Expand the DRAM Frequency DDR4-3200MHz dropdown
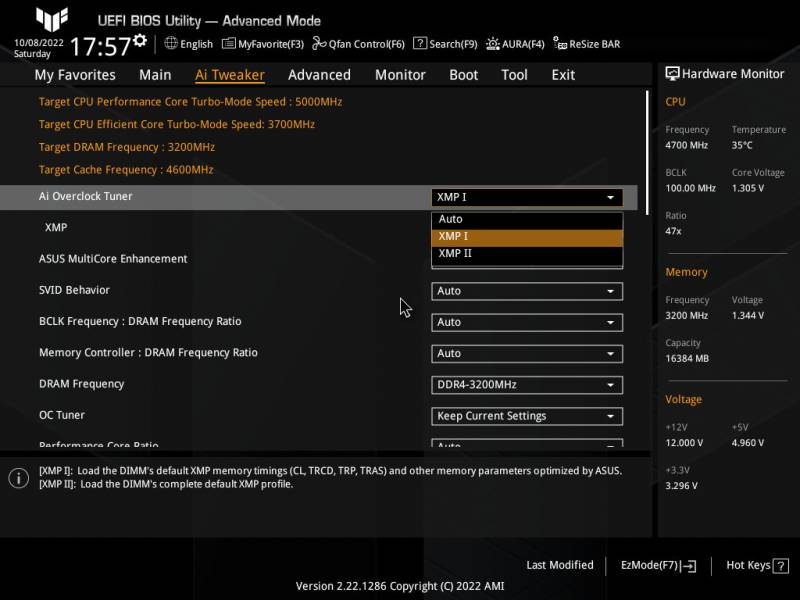The width and height of the screenshot is (800, 600). 527,385
